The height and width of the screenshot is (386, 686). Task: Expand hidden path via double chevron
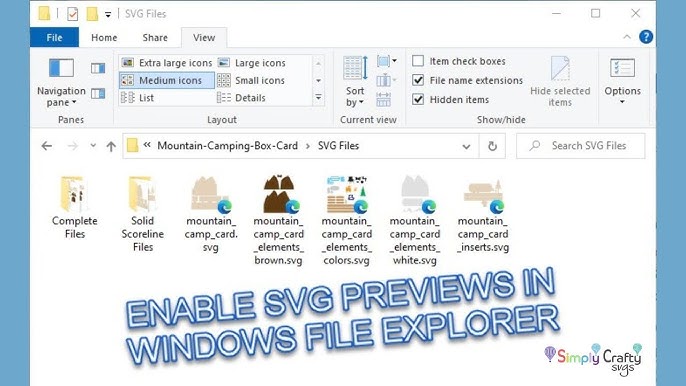coord(147,145)
